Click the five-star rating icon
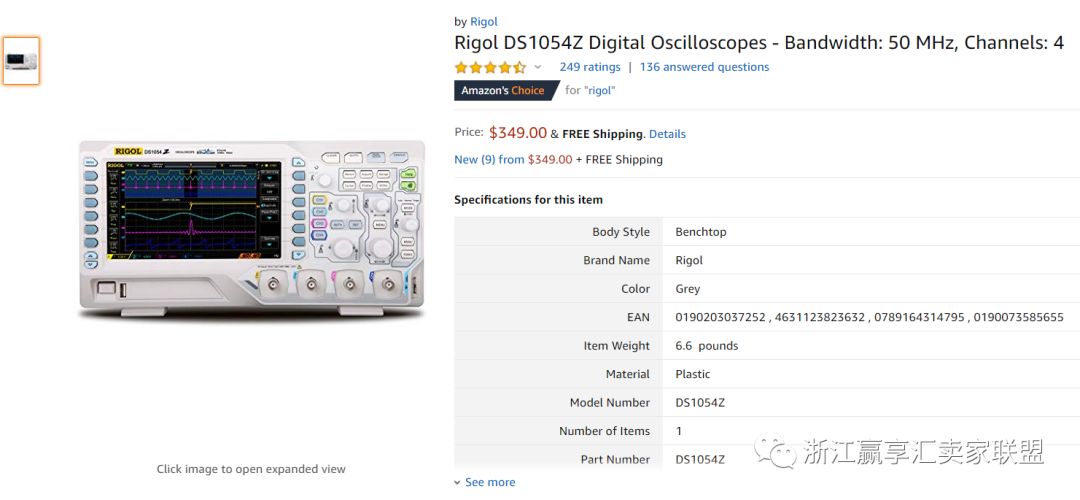Viewport: 1080px width, 500px height. coord(490,68)
